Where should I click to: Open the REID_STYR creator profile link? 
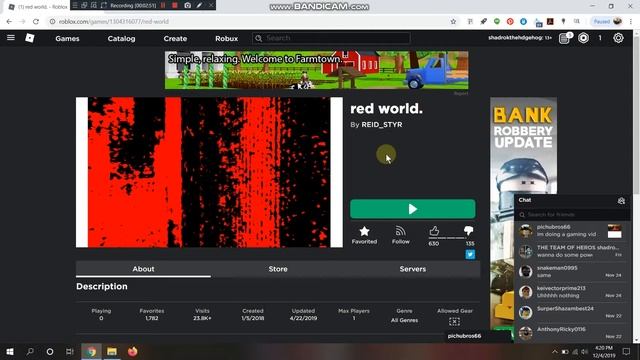point(382,124)
